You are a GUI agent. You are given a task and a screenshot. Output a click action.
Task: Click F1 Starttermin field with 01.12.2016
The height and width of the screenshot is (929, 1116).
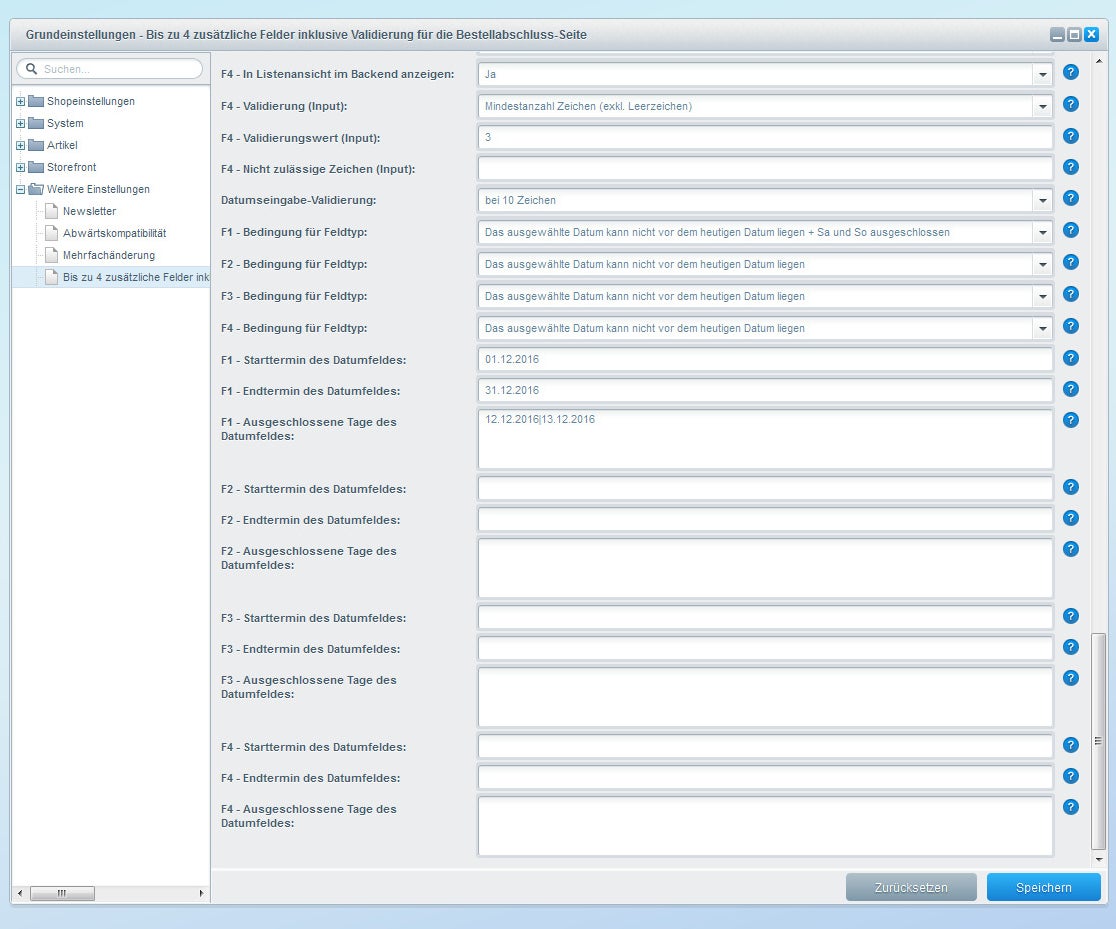point(765,359)
